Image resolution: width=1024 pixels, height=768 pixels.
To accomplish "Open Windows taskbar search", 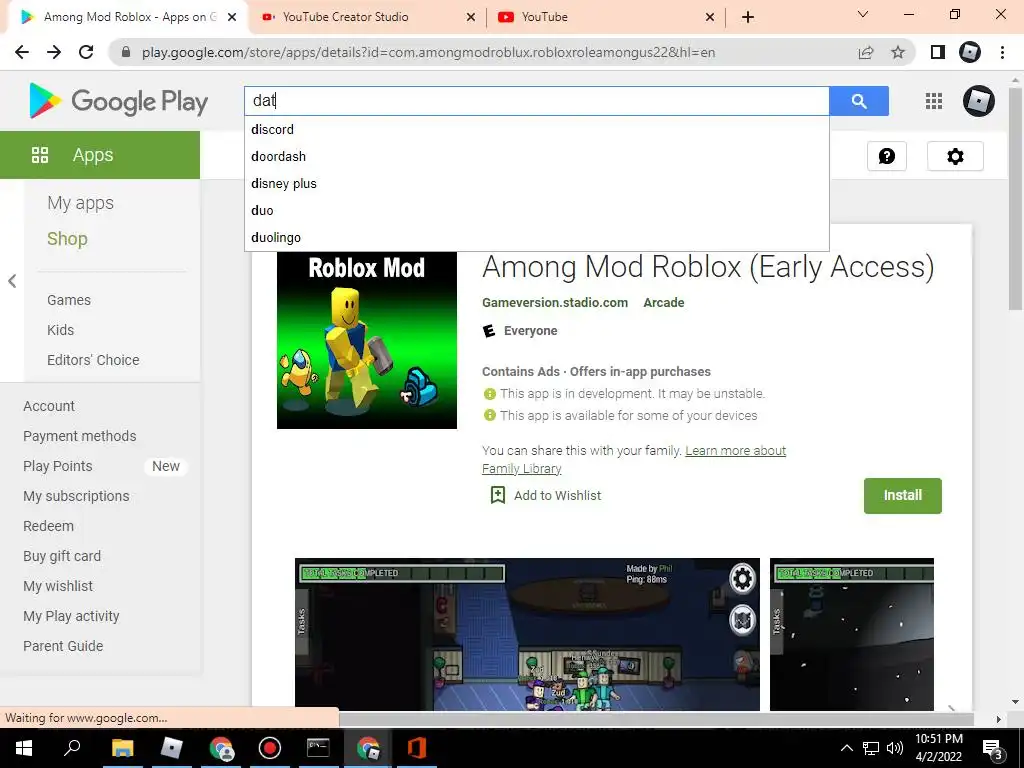I will click(72, 748).
